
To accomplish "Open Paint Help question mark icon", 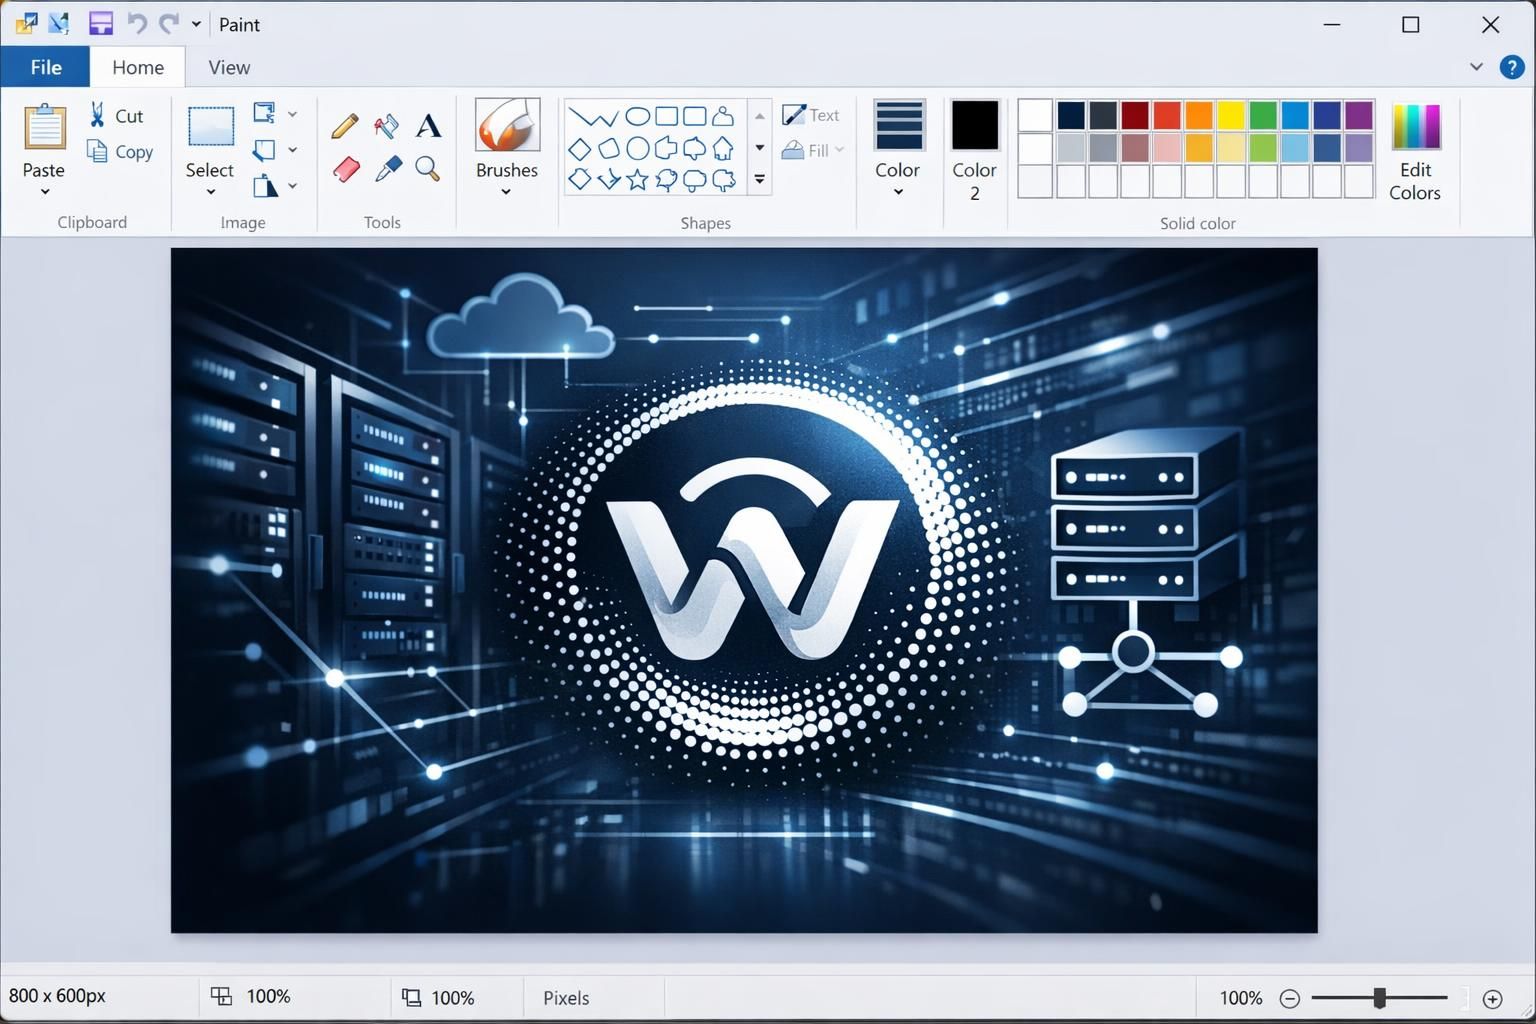I will (x=1511, y=67).
